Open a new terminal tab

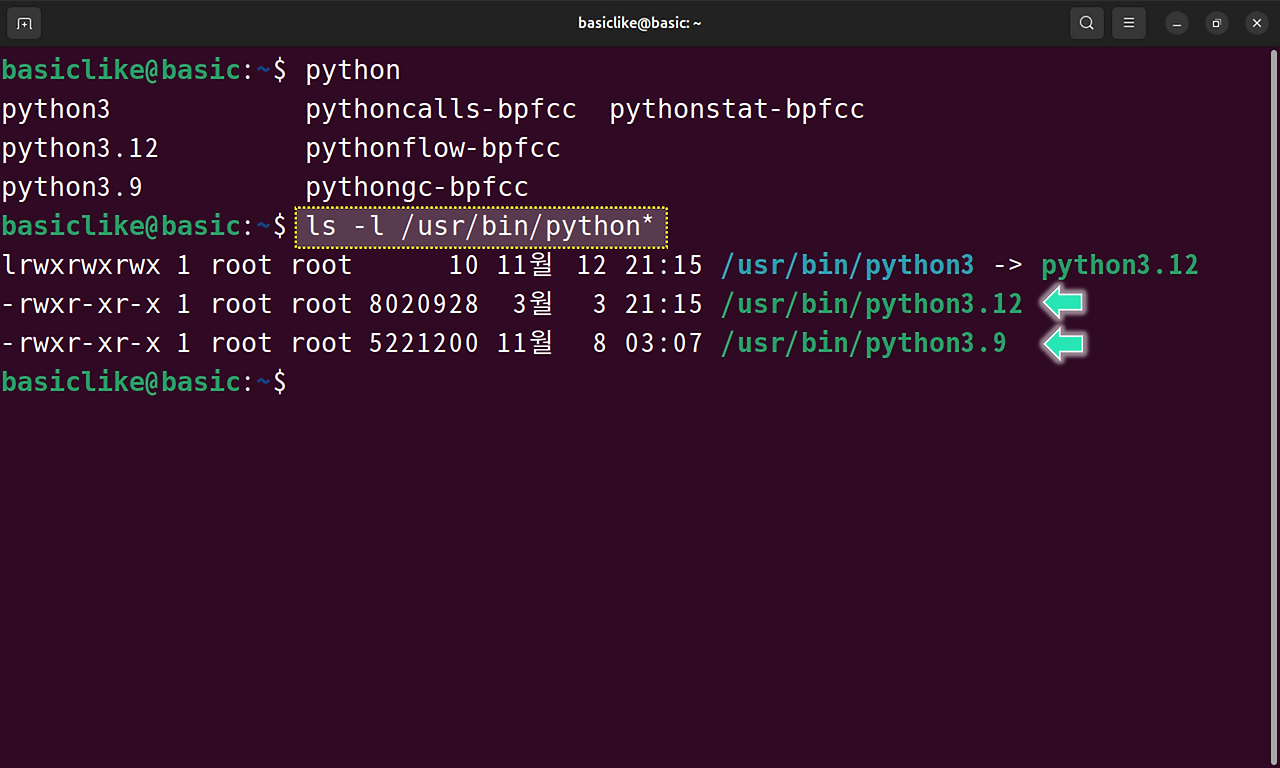click(x=24, y=23)
